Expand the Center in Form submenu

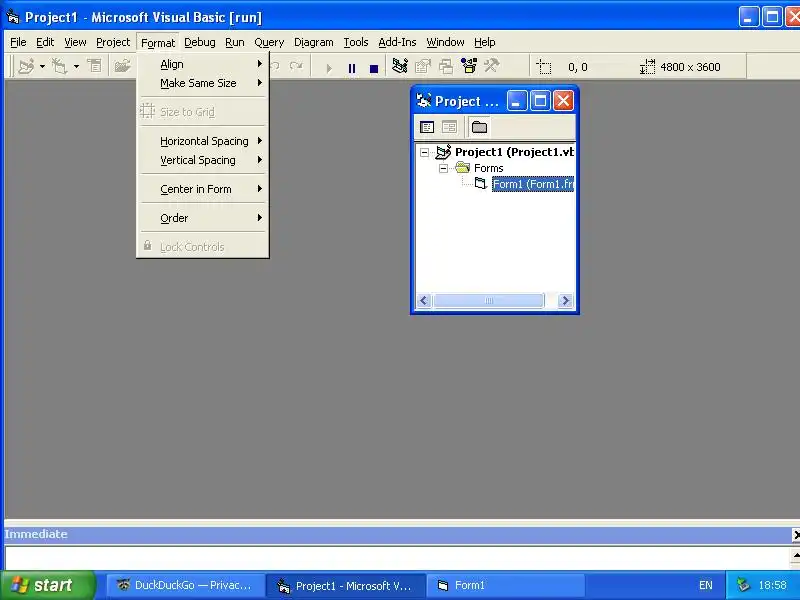pyautogui.click(x=203, y=189)
